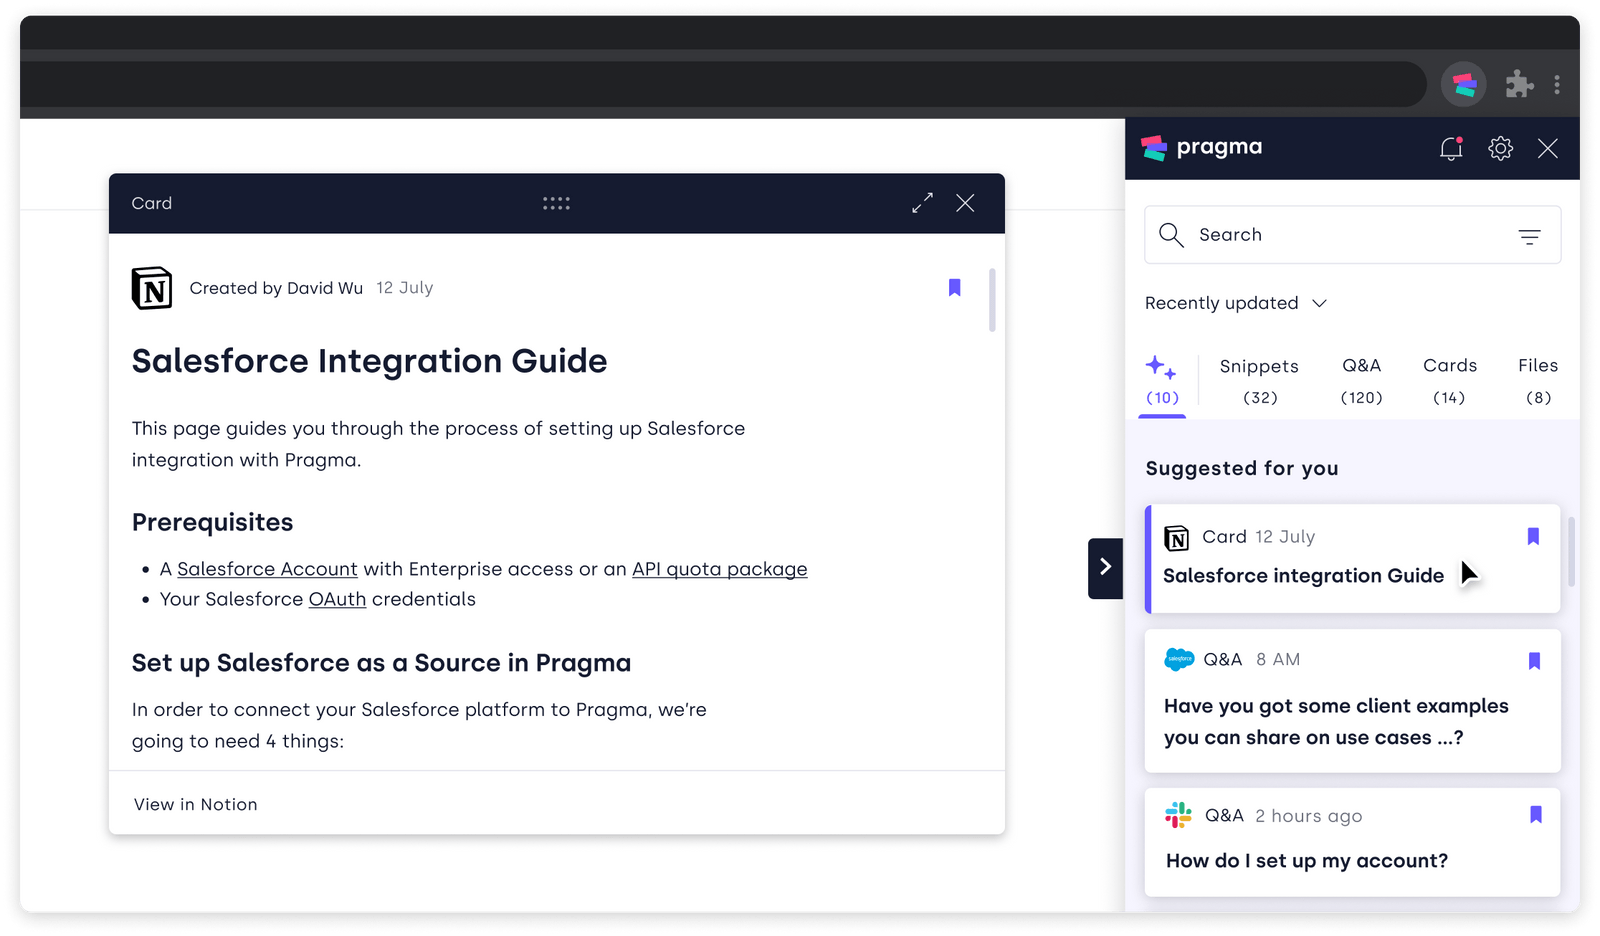Switch to the Cards tab
Screen dimensions: 1600x936
tap(1450, 381)
